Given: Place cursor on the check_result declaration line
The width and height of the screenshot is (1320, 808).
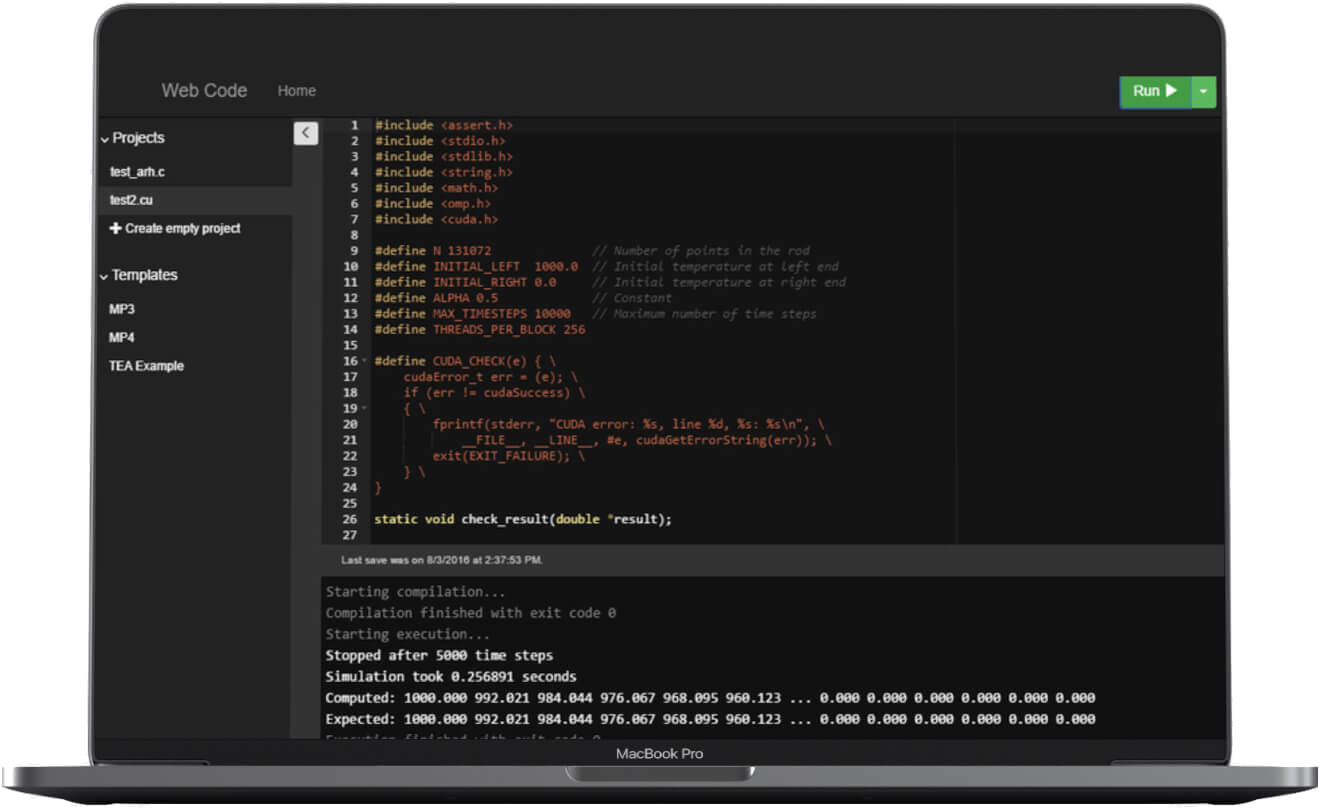Looking at the screenshot, I should click(x=522, y=519).
